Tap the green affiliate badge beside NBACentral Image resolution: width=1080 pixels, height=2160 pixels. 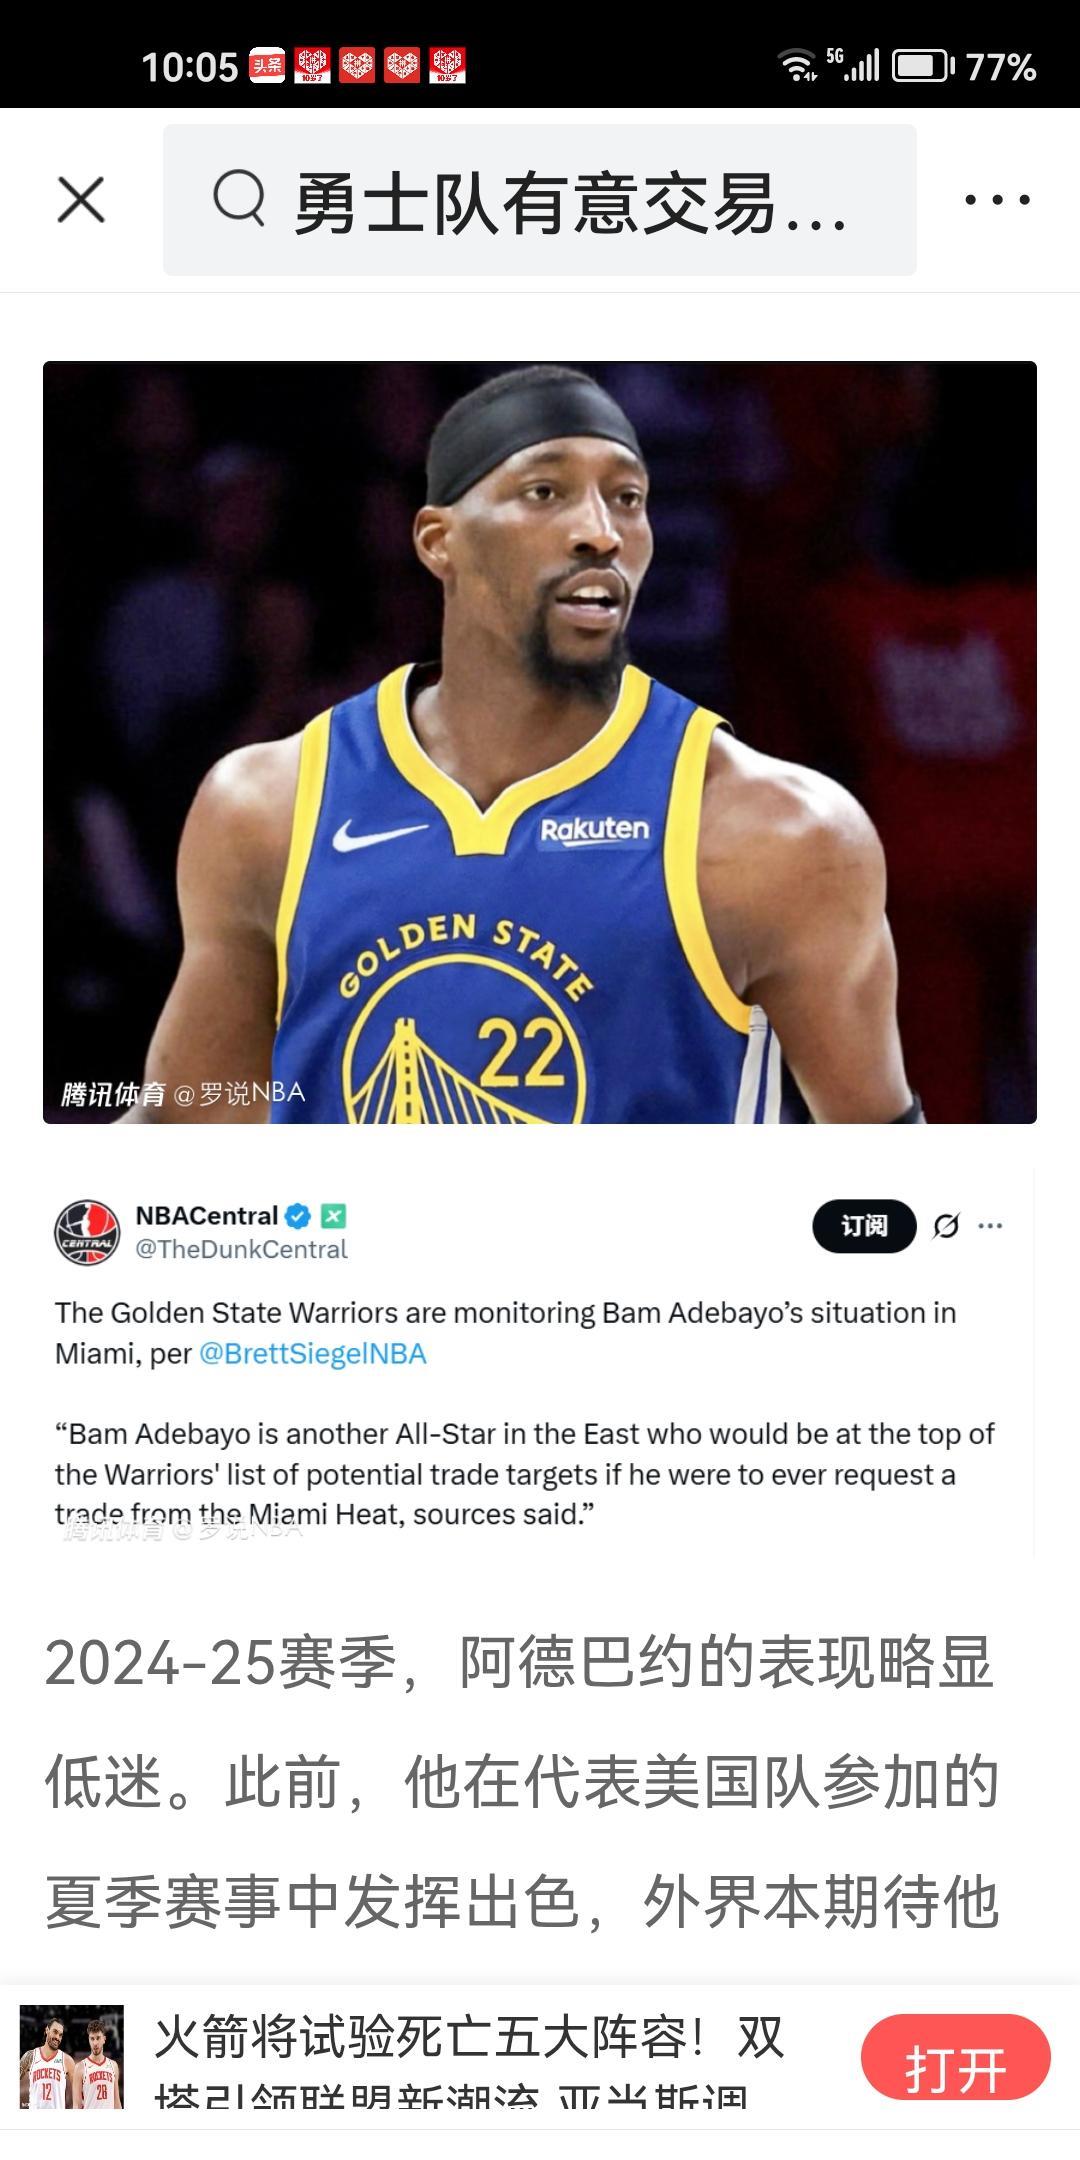(333, 1216)
